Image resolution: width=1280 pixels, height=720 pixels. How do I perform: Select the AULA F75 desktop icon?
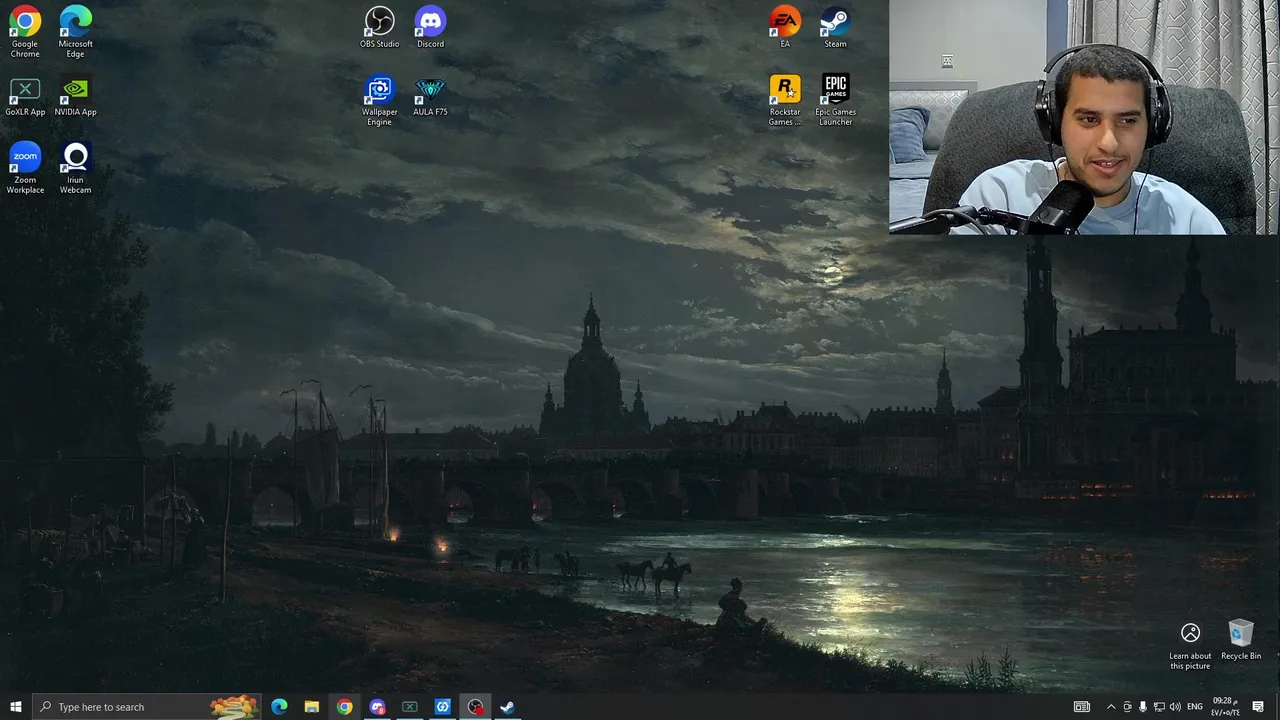[x=430, y=97]
